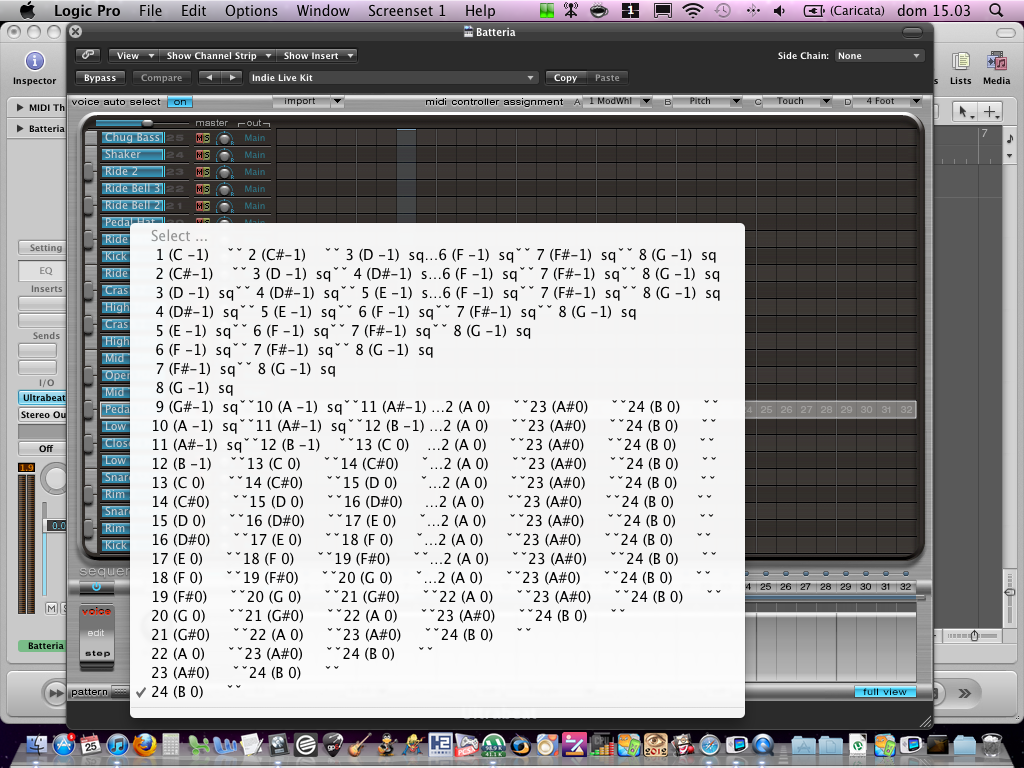Open Safari compass icon in Dock
Image resolution: width=1024 pixels, height=768 pixels.
(709, 744)
